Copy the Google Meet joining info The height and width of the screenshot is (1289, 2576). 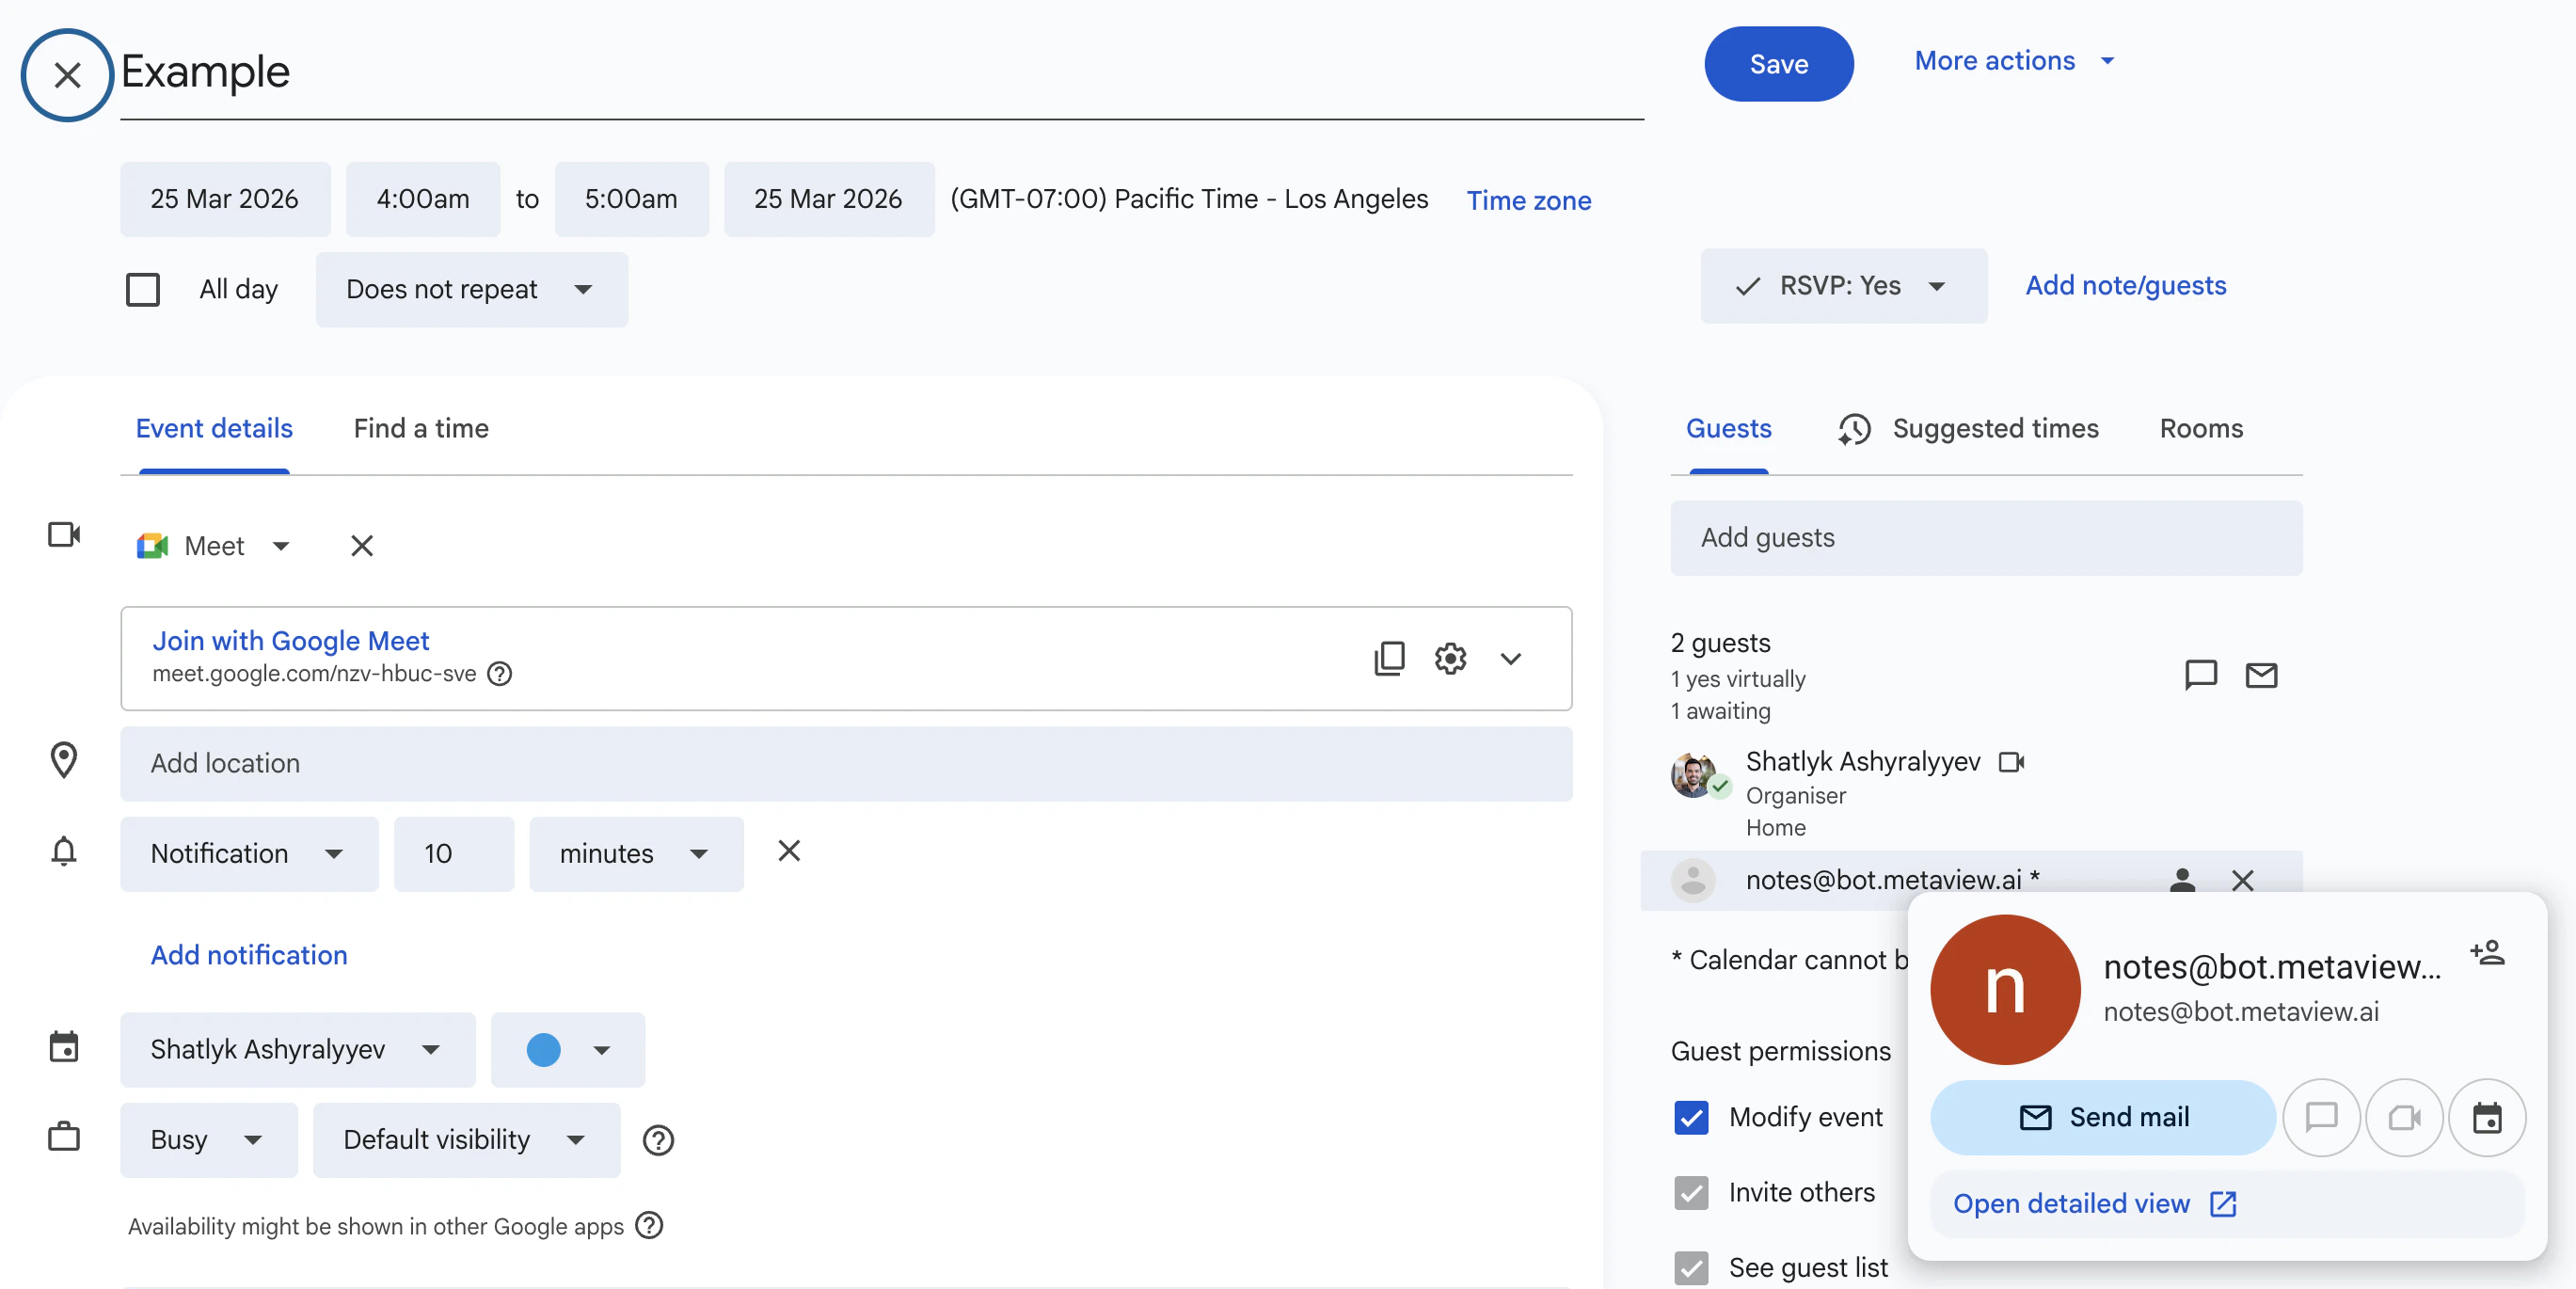pyautogui.click(x=1388, y=658)
